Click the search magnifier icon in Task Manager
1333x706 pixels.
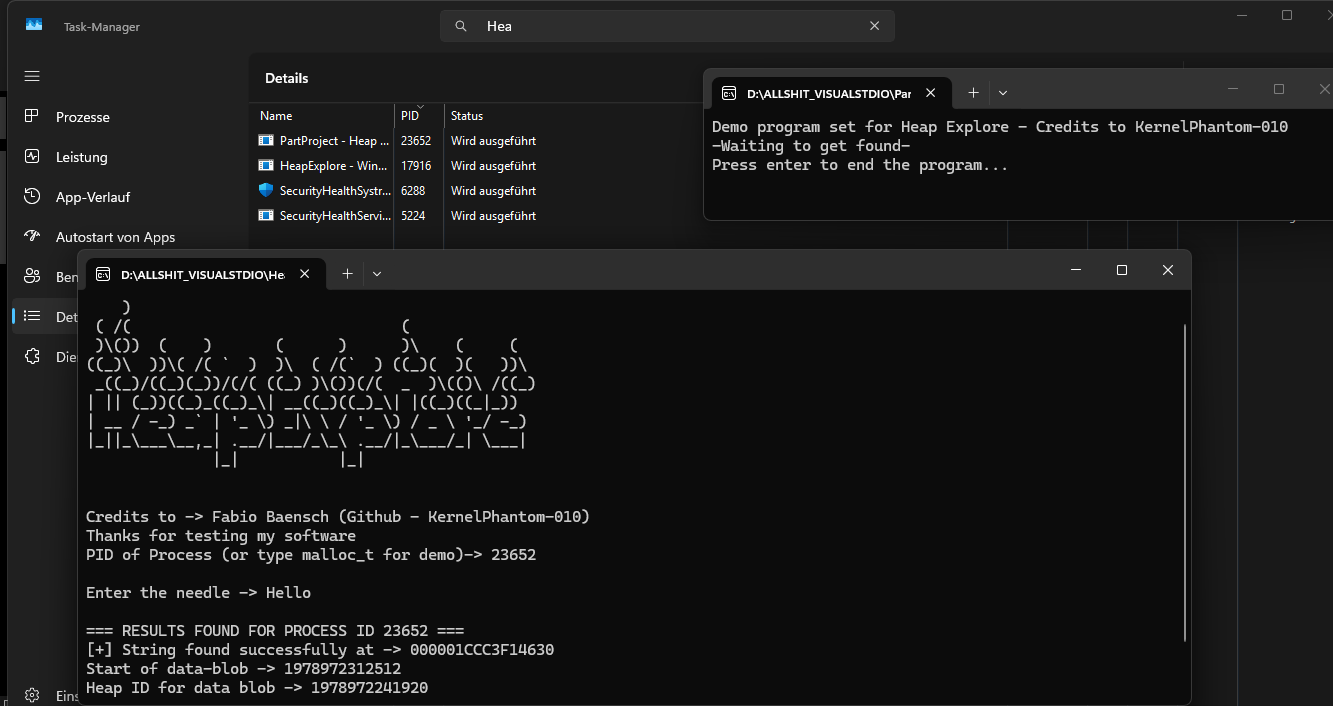[461, 26]
